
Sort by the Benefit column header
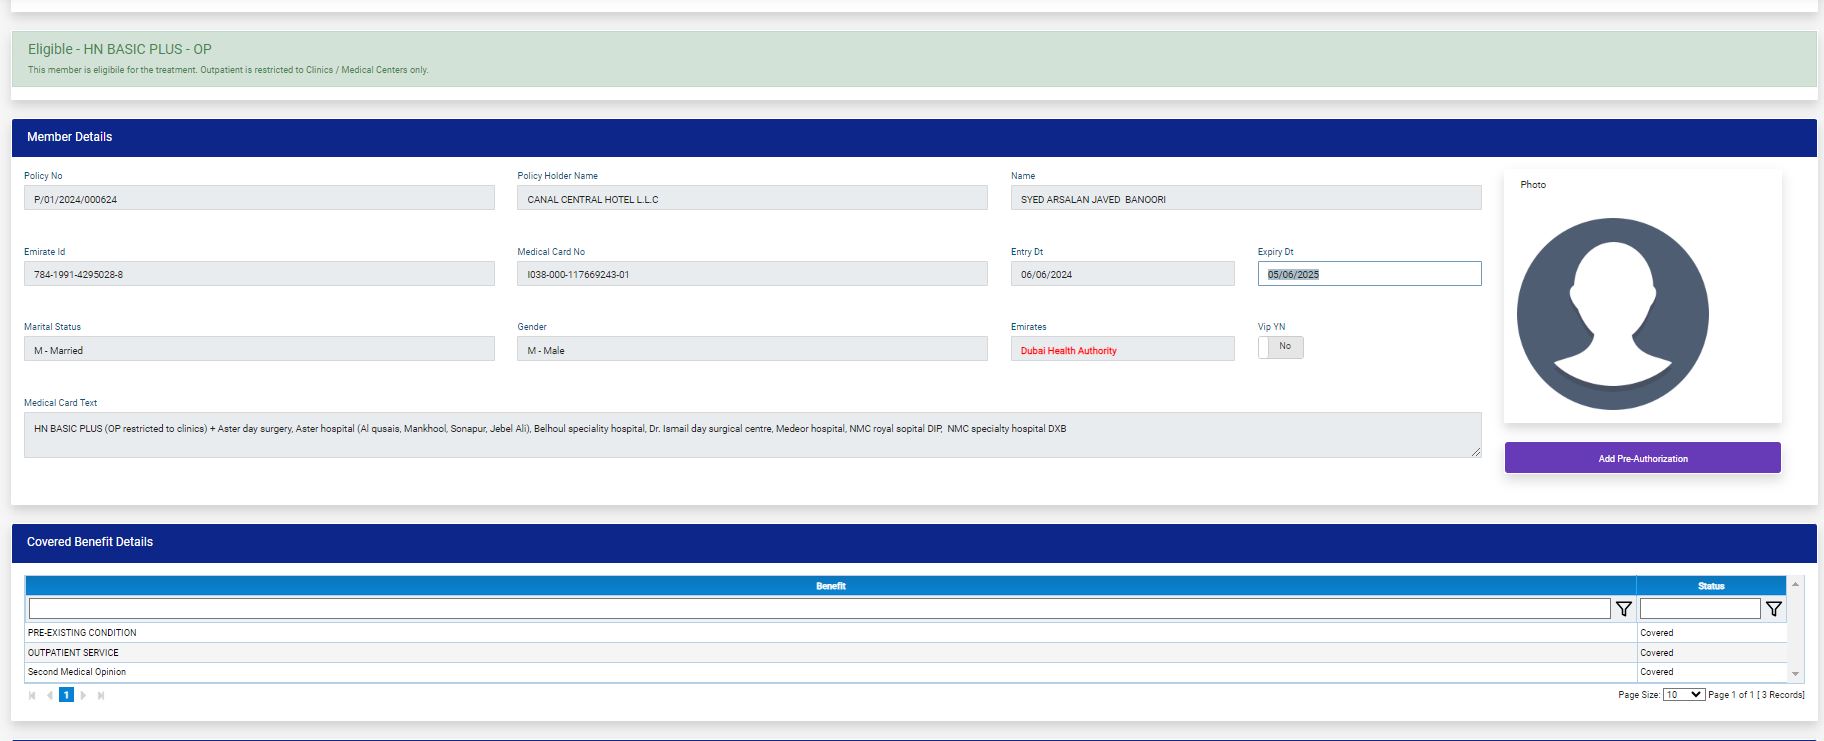830,586
